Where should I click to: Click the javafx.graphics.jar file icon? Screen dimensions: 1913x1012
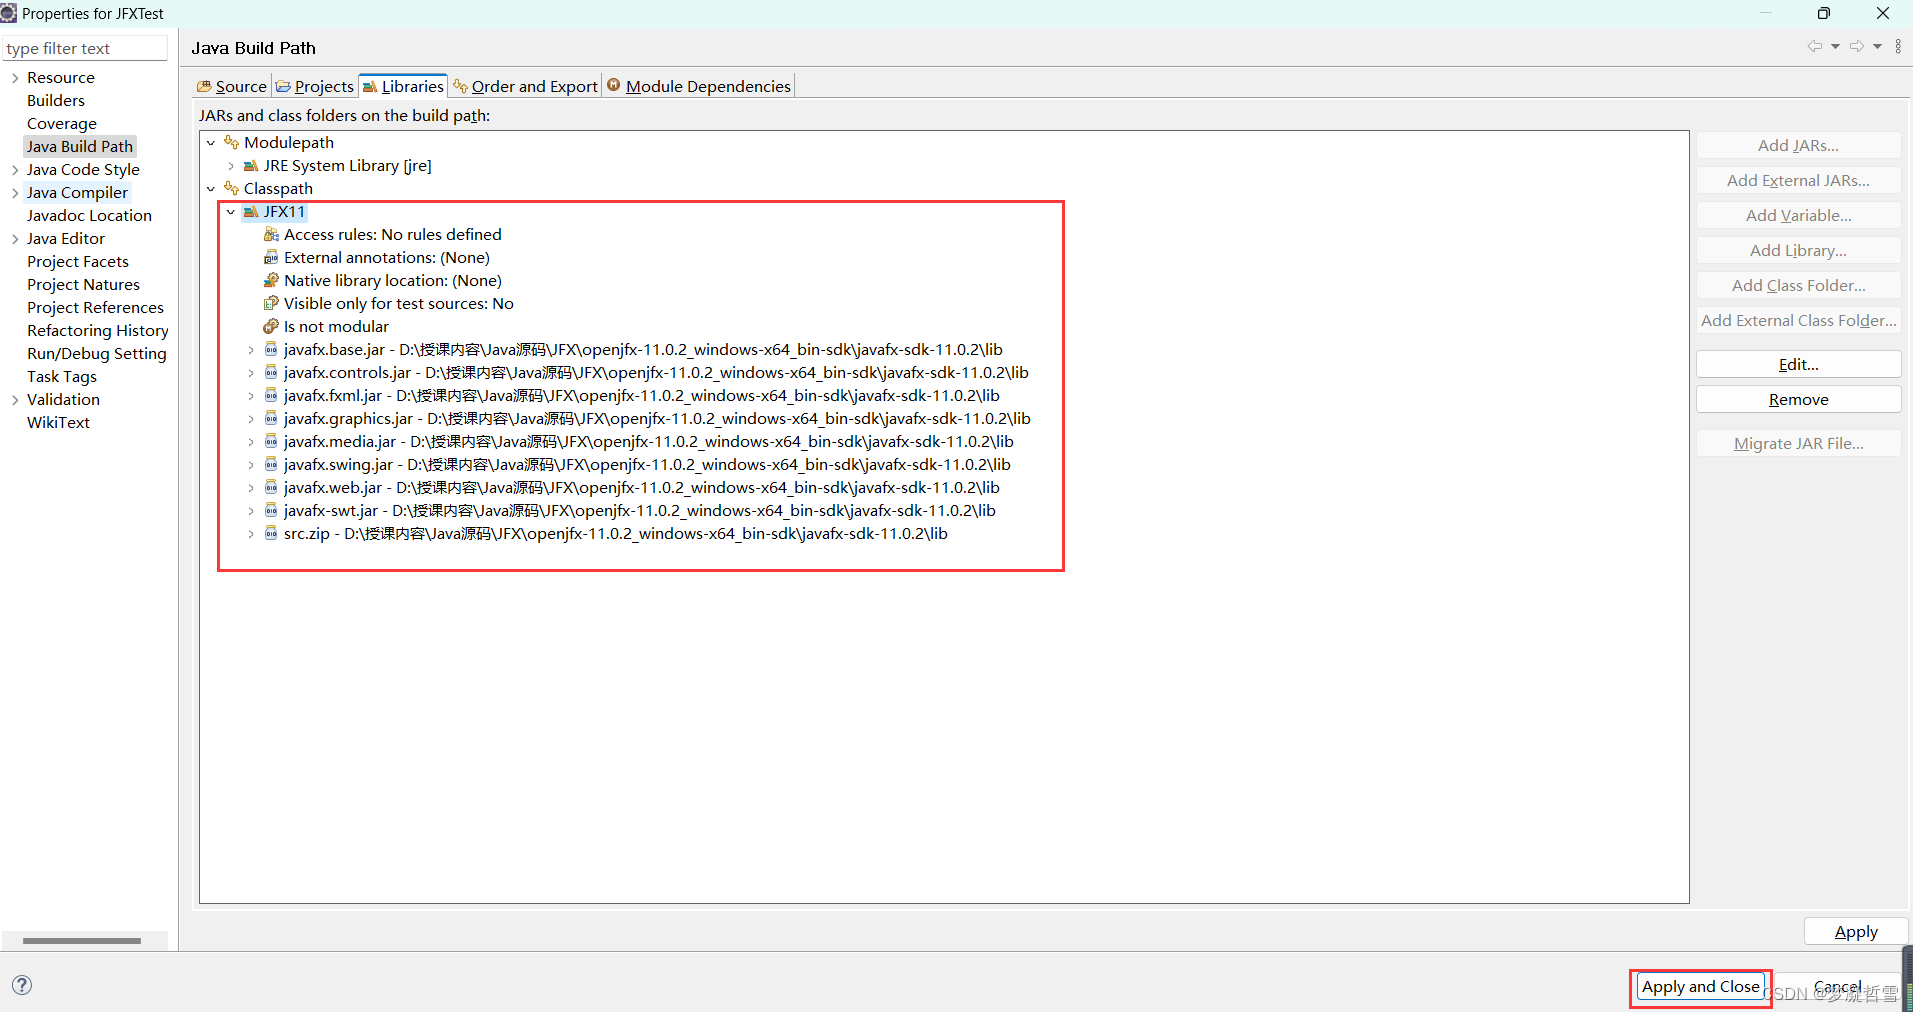click(x=271, y=419)
